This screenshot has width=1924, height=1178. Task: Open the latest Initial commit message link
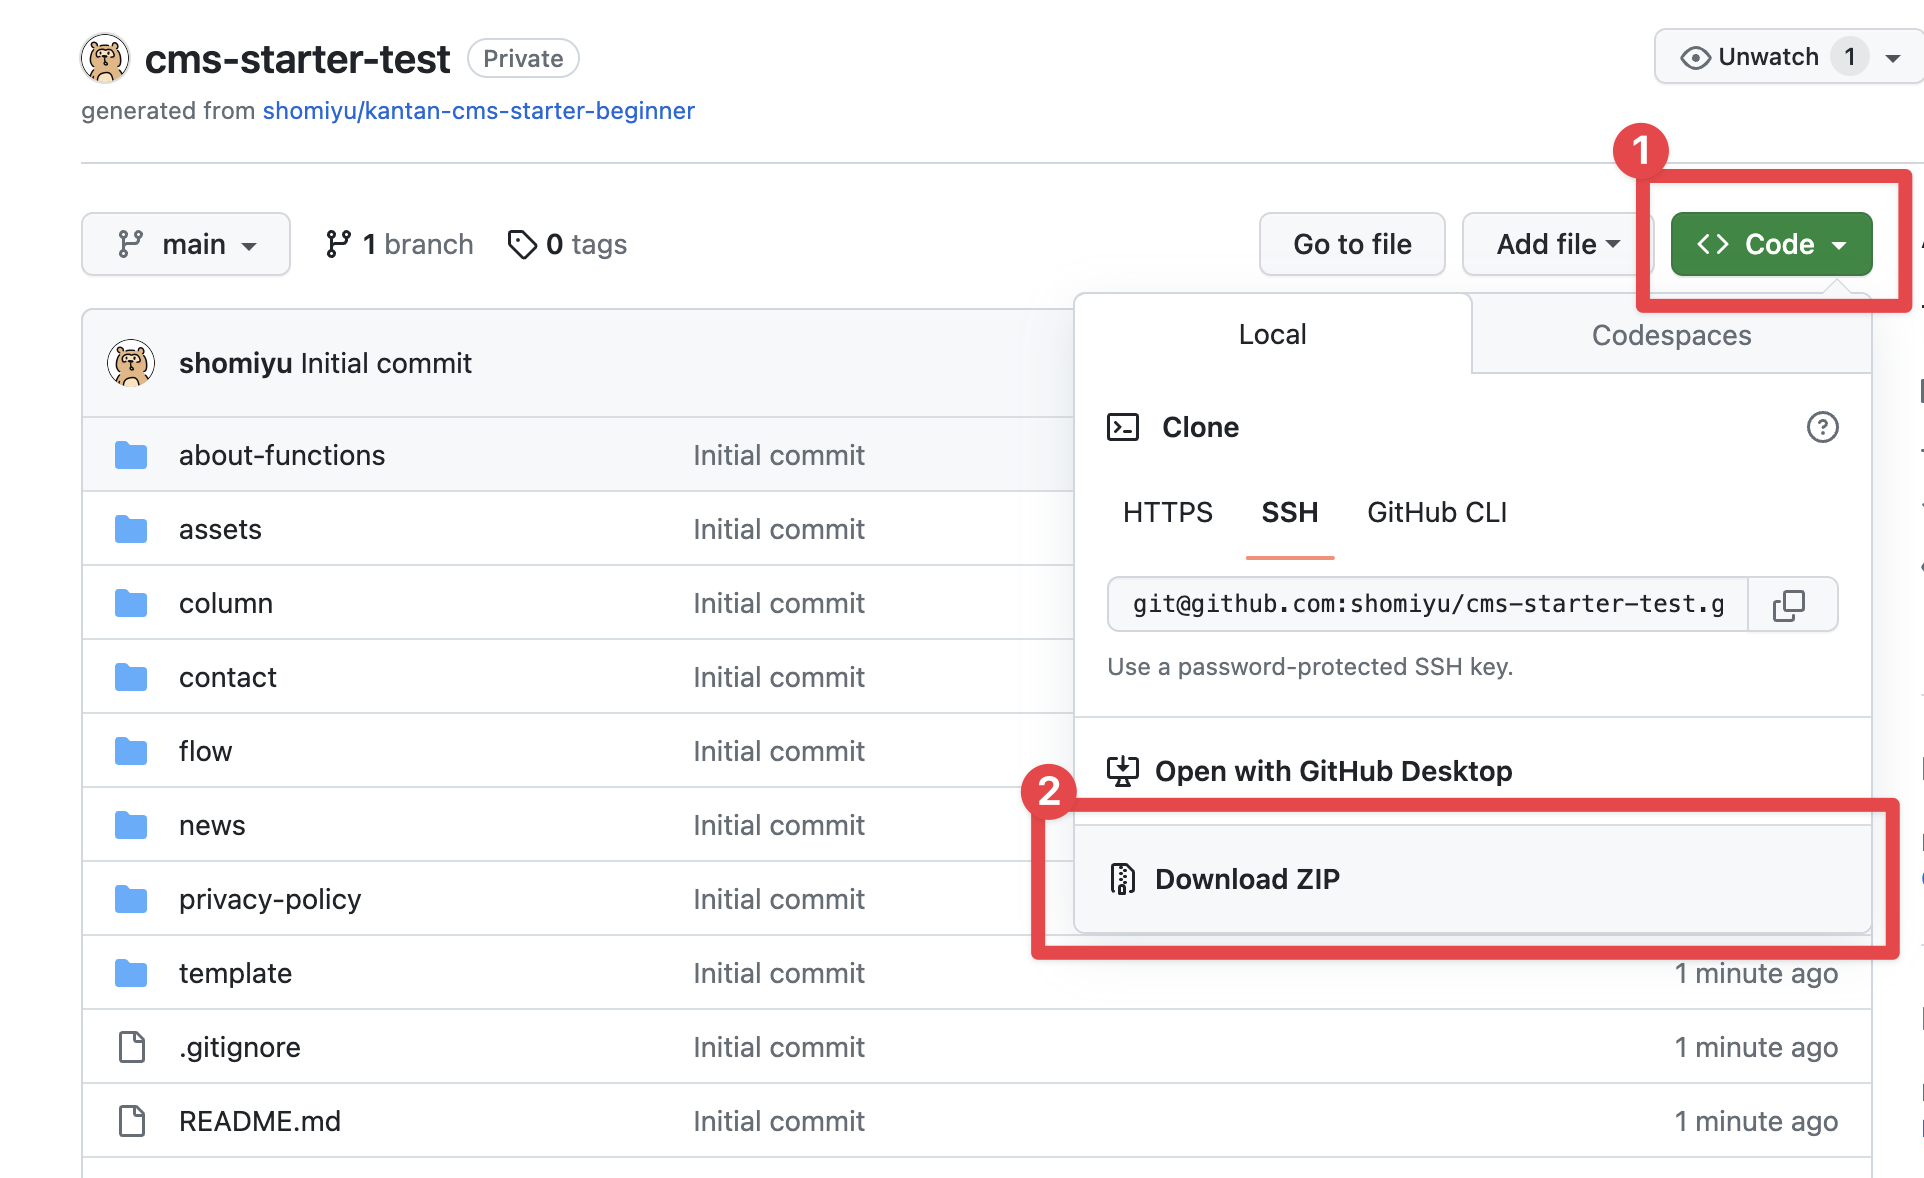pyautogui.click(x=386, y=363)
